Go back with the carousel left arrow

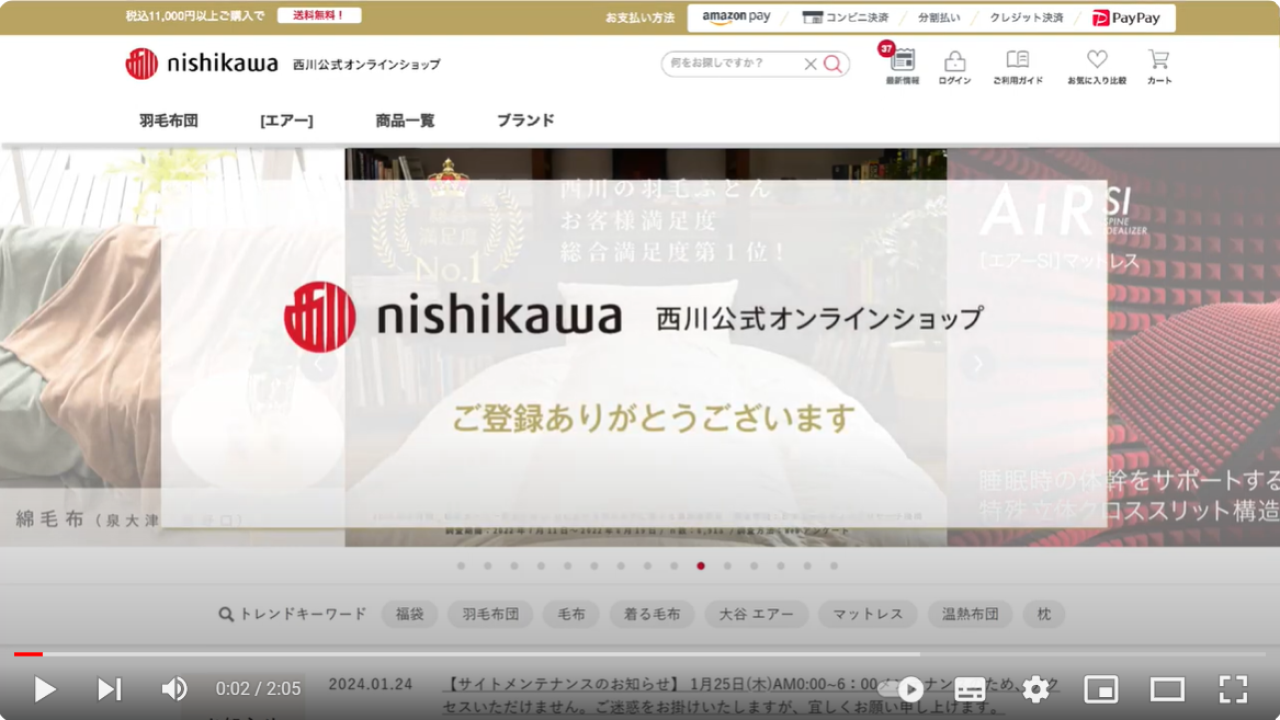click(x=318, y=364)
